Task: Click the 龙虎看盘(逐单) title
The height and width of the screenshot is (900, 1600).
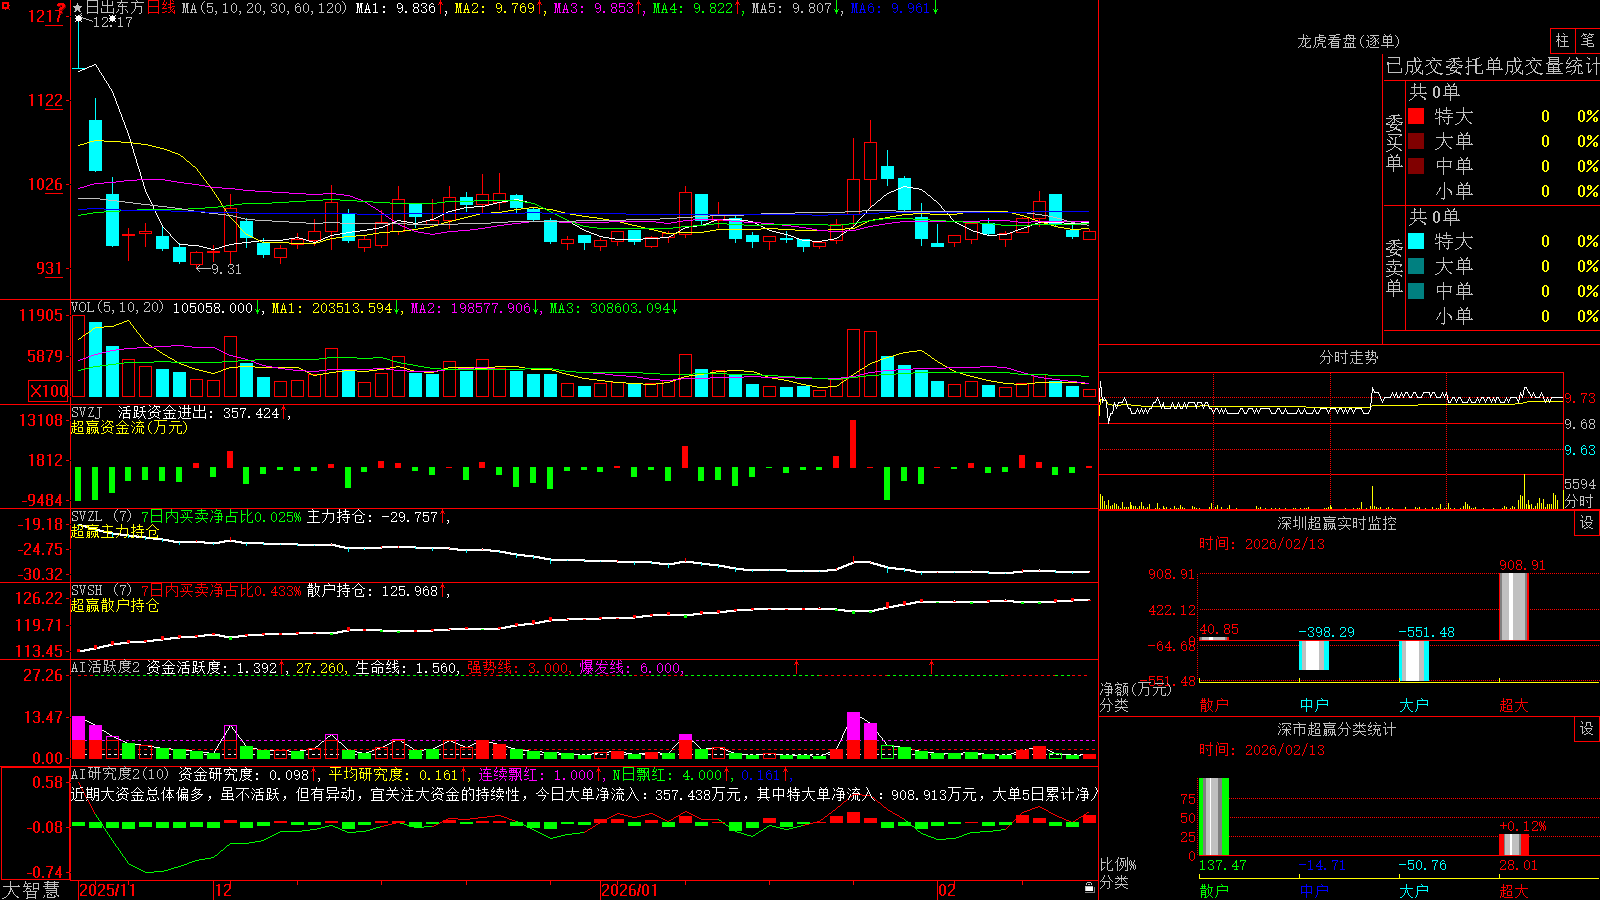Action: [x=1348, y=41]
